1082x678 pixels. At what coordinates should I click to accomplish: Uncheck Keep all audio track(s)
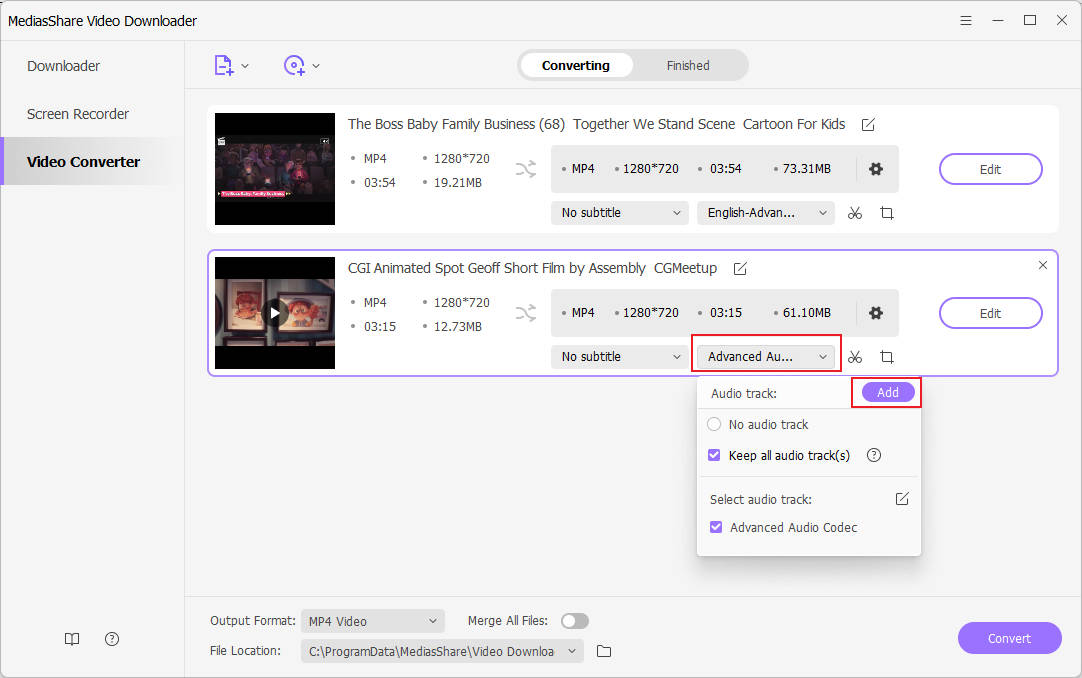coord(715,455)
